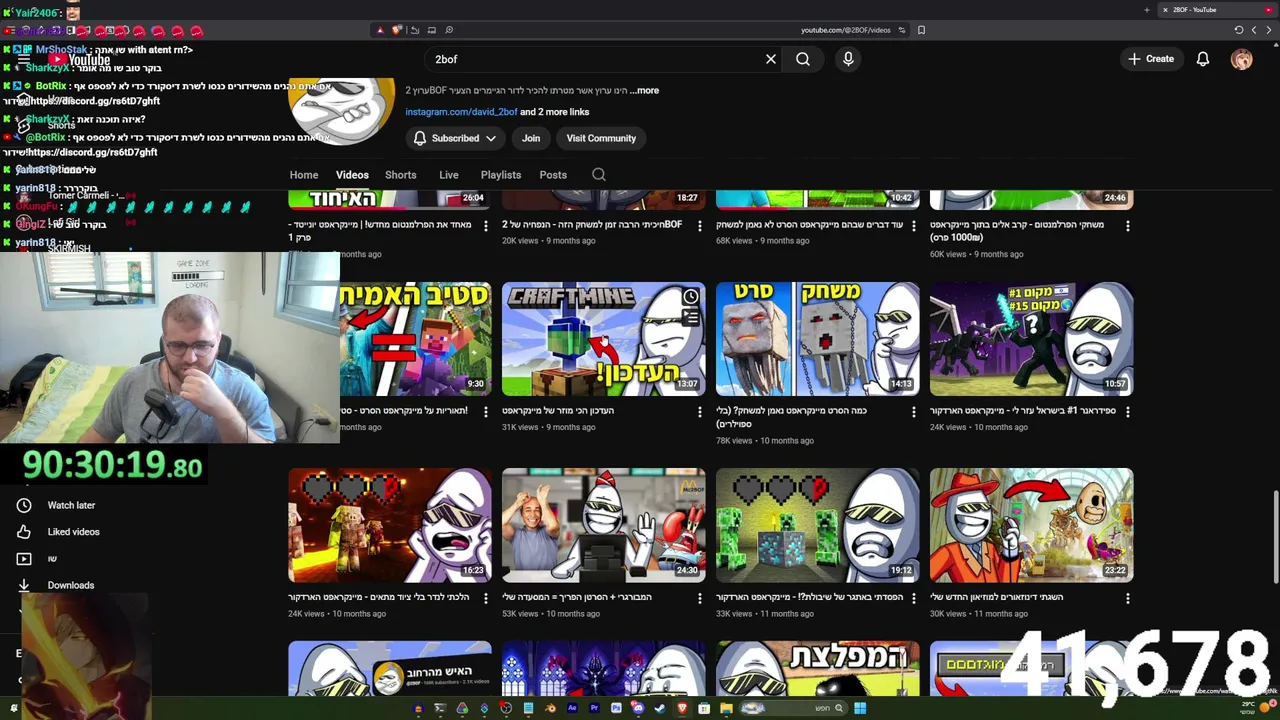Open the ghast movie thumbnail with duration 14:13

pos(817,339)
